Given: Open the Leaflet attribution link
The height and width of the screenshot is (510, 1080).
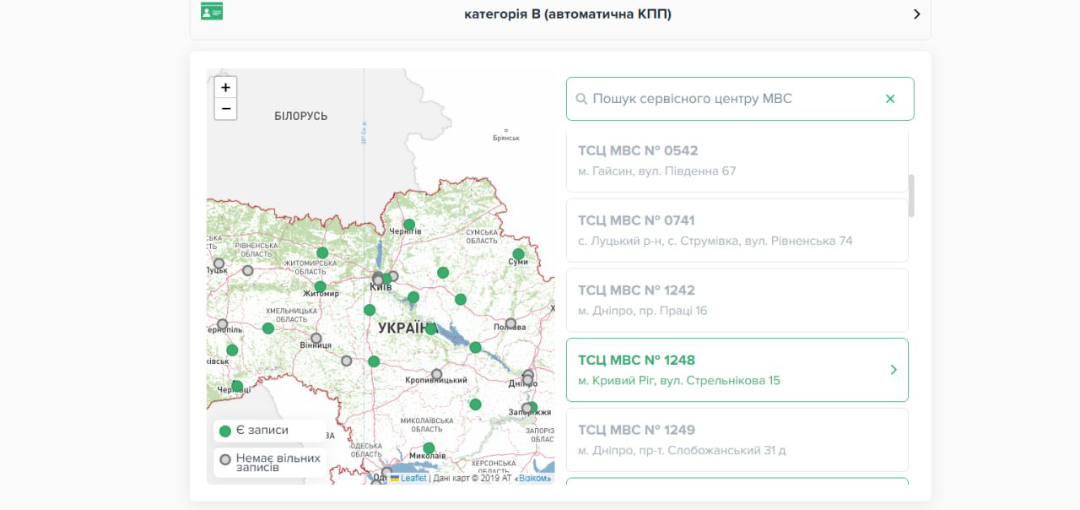Looking at the screenshot, I should (x=413, y=478).
